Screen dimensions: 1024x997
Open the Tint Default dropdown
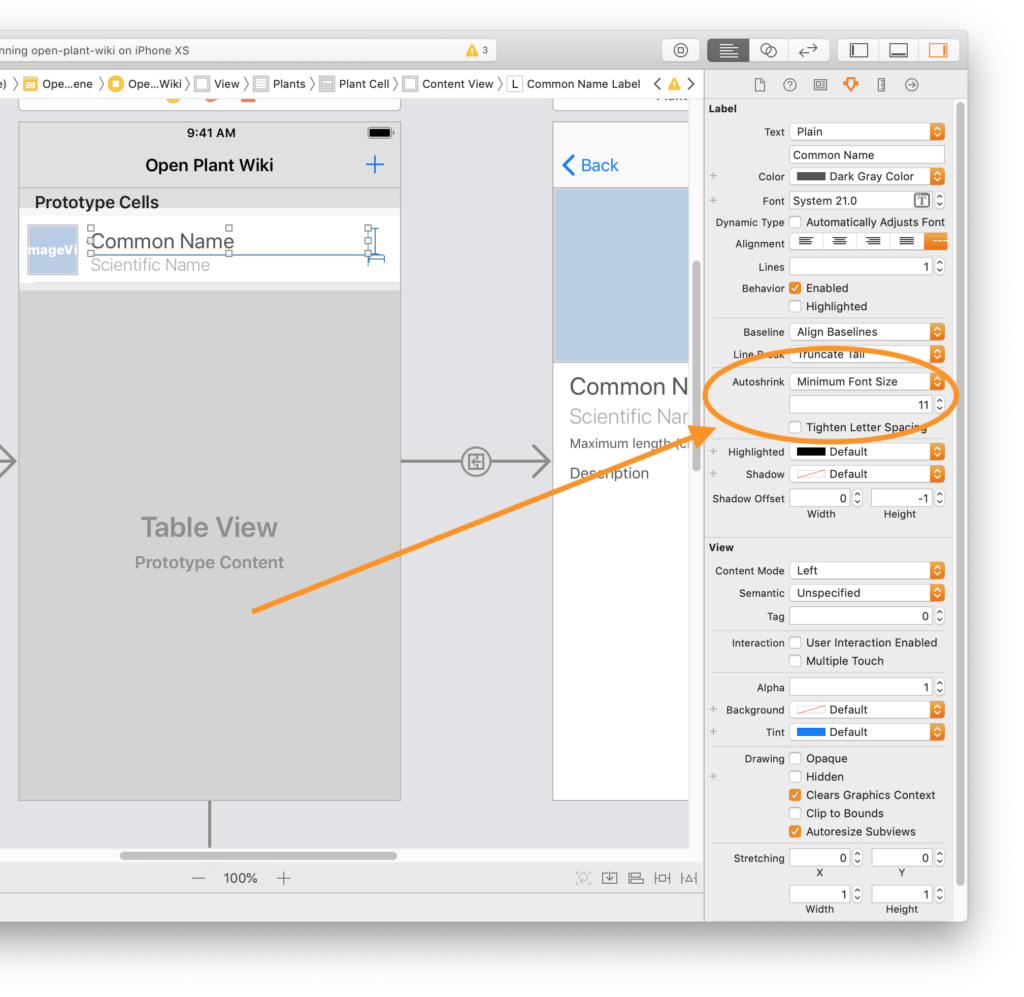[x=867, y=732]
